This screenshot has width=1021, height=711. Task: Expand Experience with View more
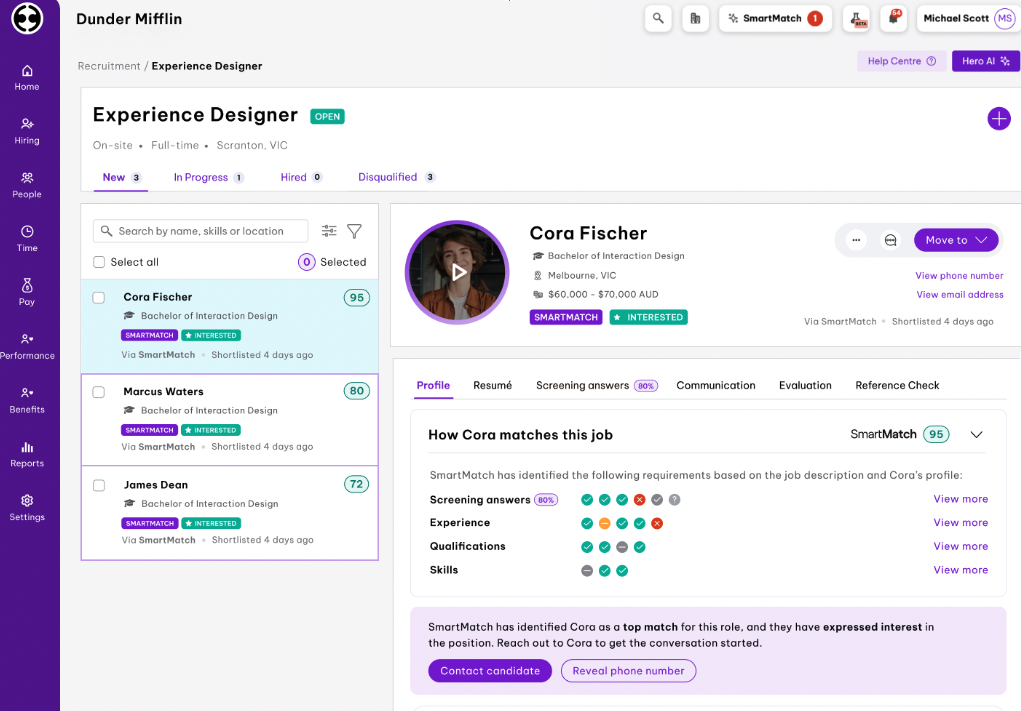point(960,522)
